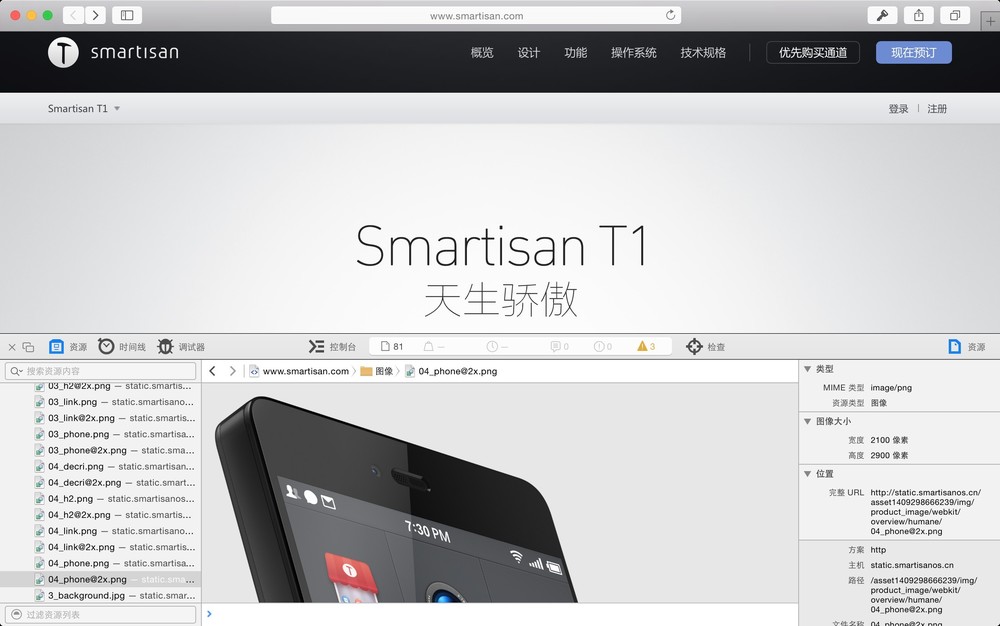Image resolution: width=1000 pixels, height=626 pixels.
Task: Click the 现在预订 button
Action: [x=913, y=53]
